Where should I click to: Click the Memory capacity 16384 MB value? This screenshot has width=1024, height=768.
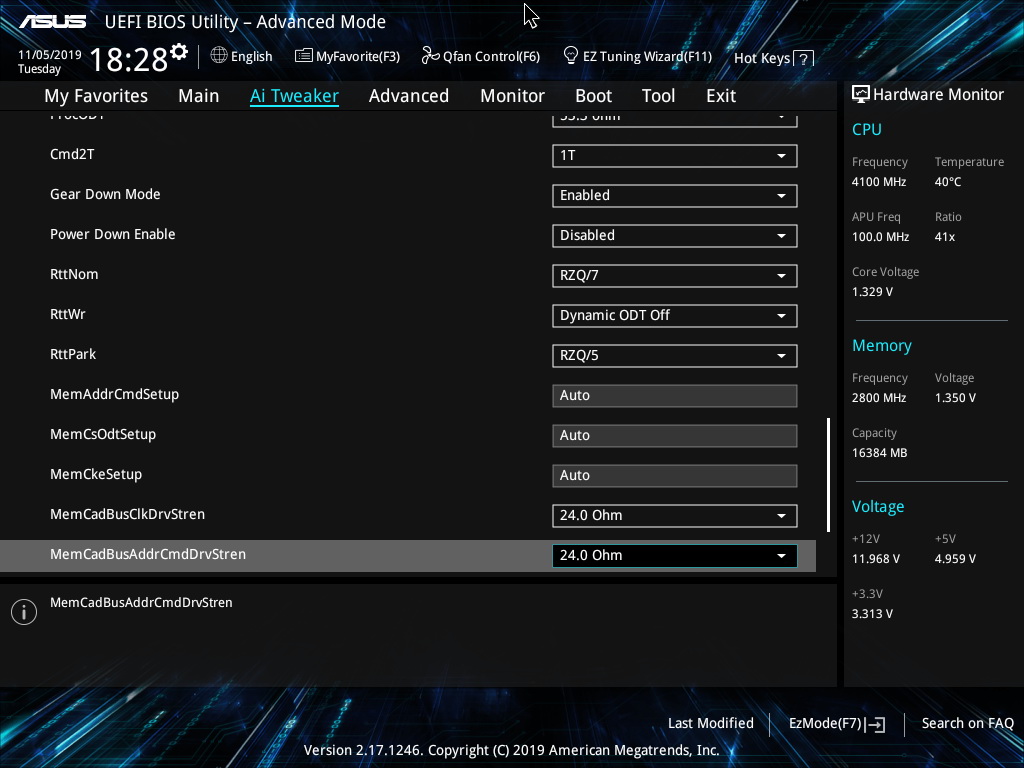tap(879, 453)
